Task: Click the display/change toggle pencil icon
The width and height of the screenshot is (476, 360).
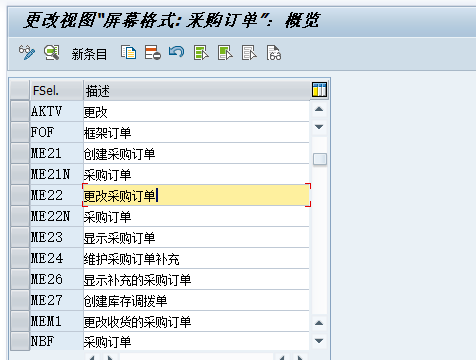Action: point(27,53)
